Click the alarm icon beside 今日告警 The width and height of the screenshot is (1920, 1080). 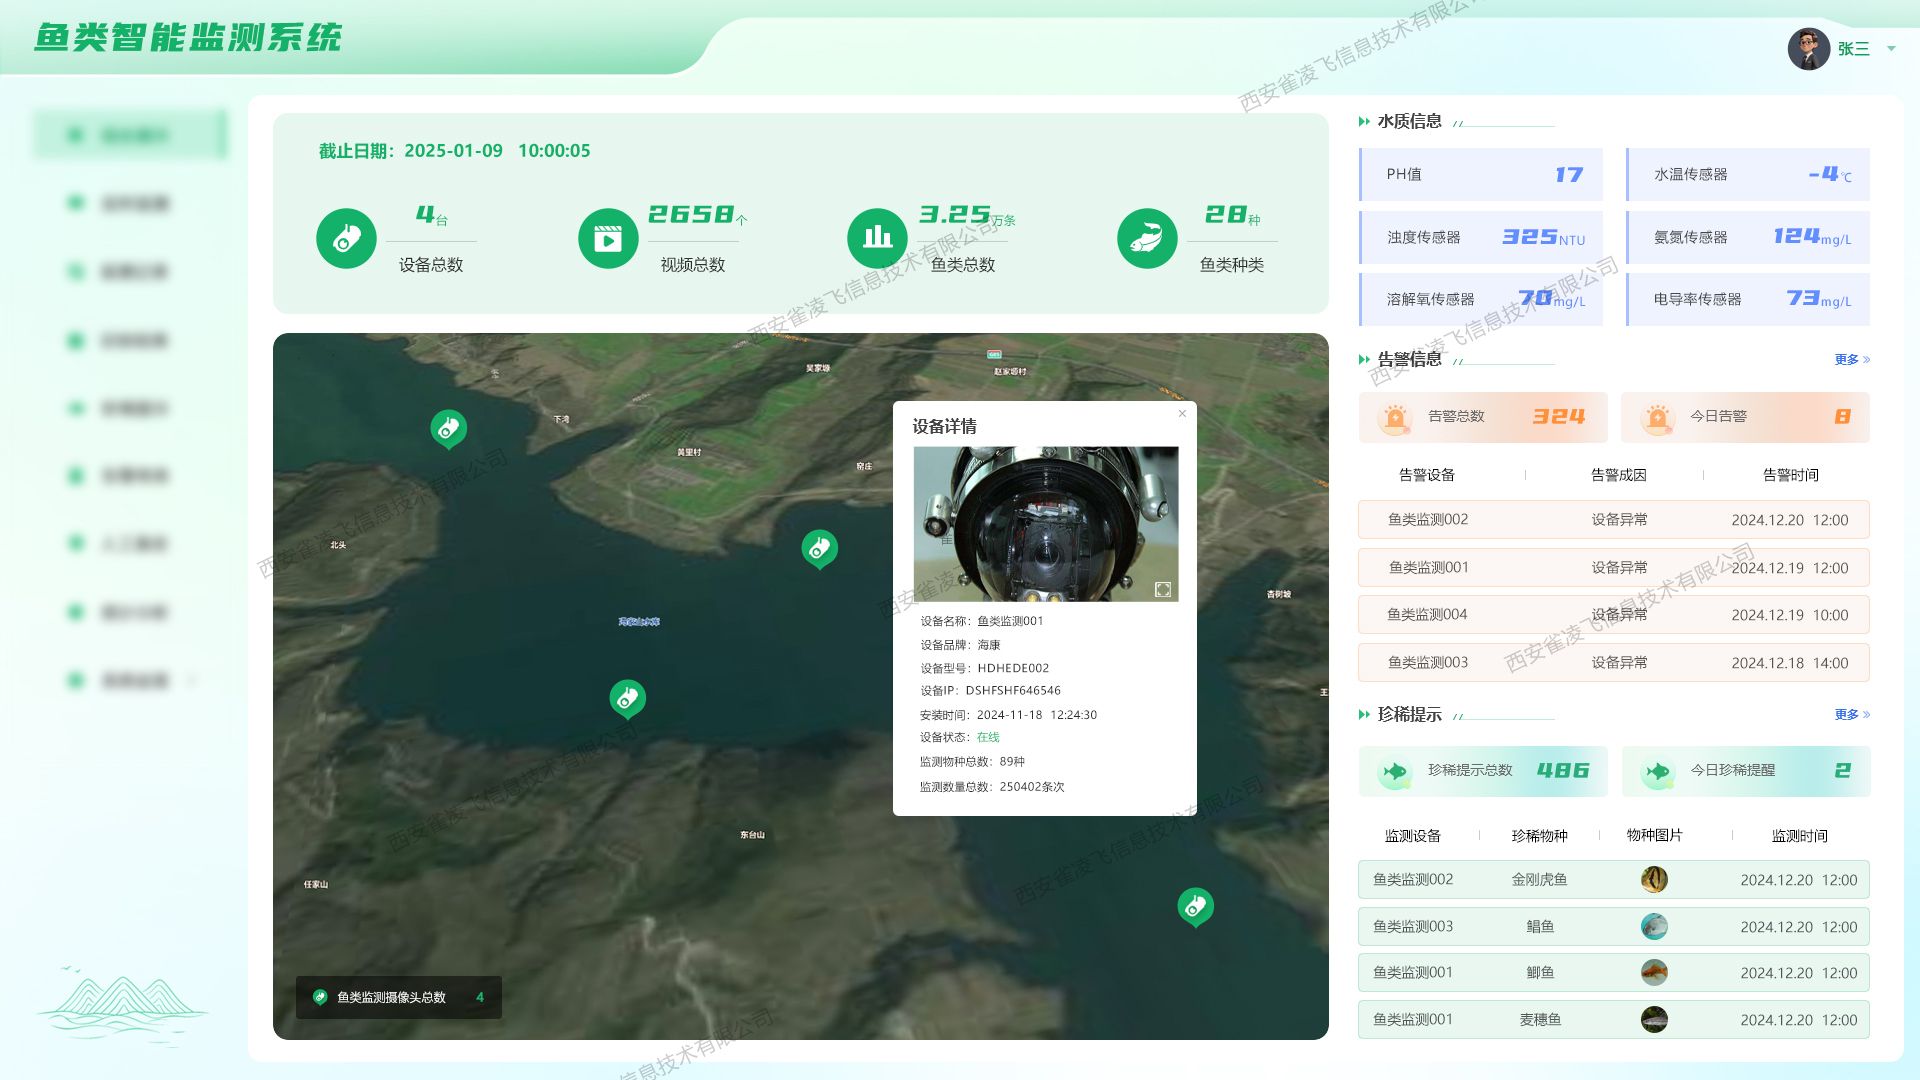click(1659, 417)
